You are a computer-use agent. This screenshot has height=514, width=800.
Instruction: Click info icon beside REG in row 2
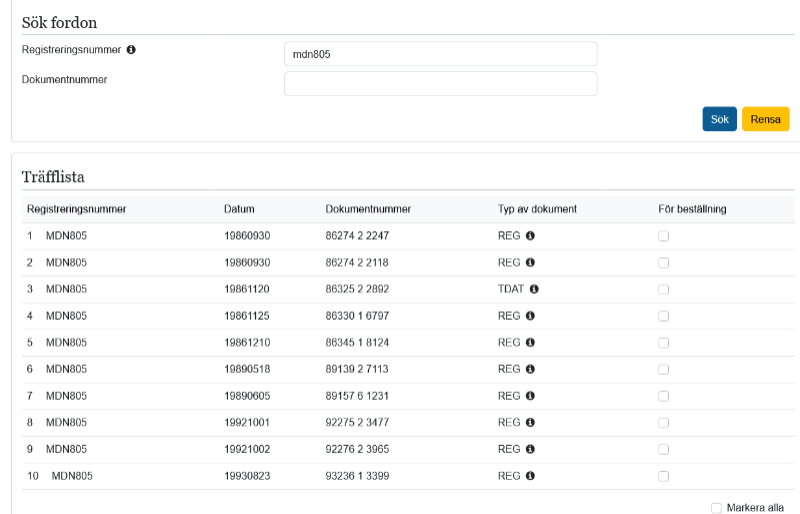tap(530, 263)
